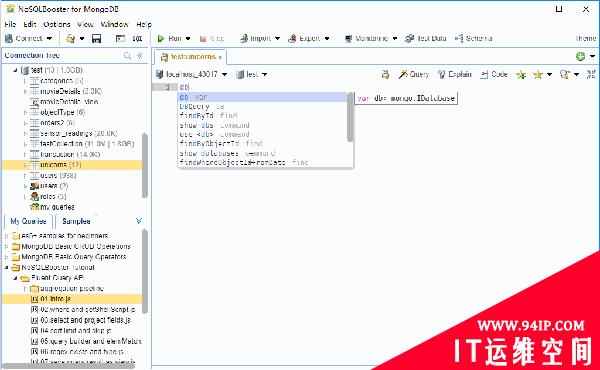Click the Code generator button
The width and height of the screenshot is (600, 370).
(x=494, y=74)
